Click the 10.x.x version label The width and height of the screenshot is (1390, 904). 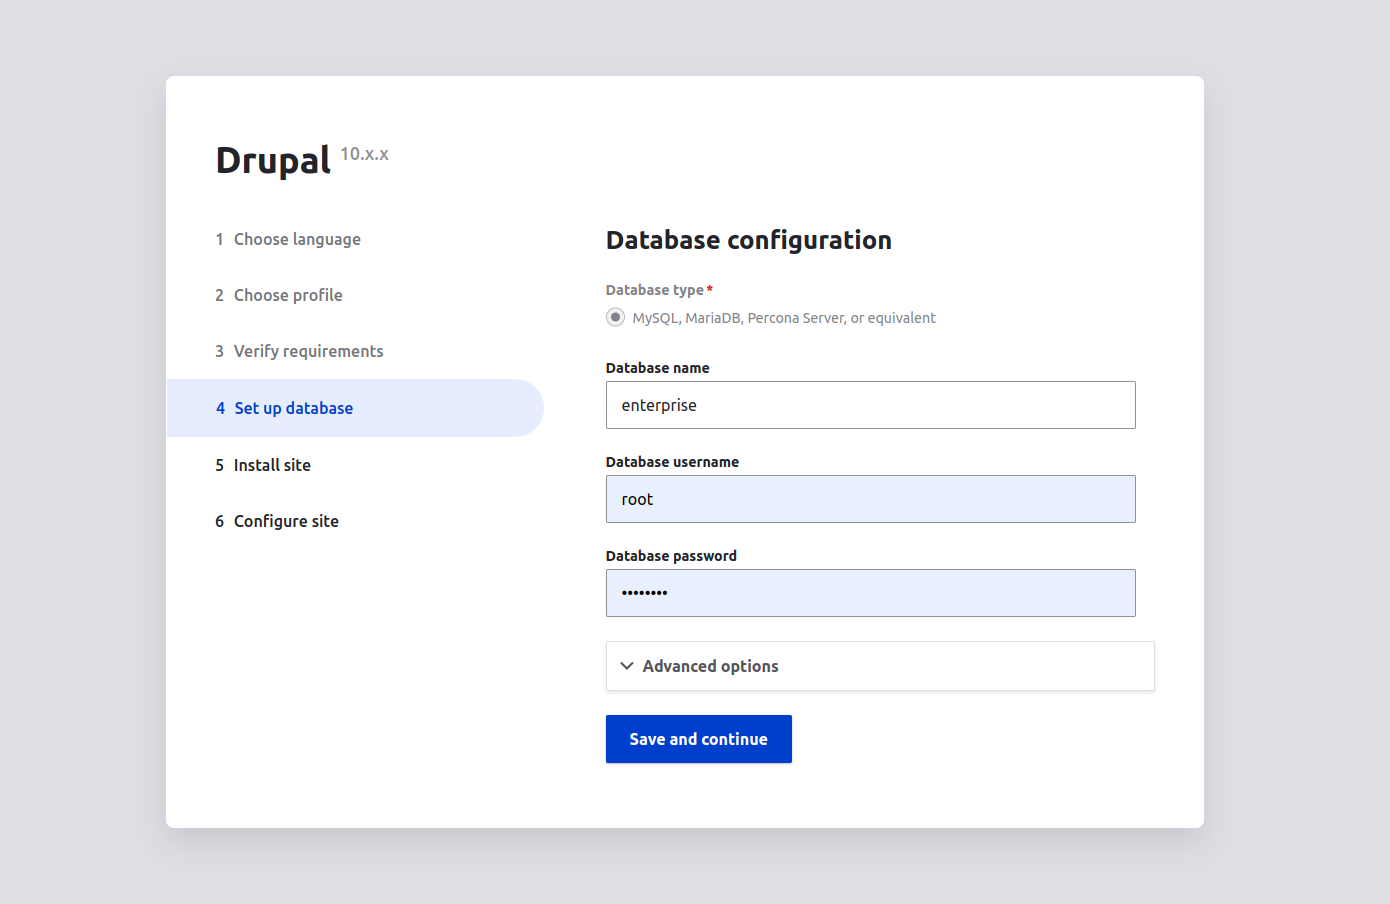point(364,154)
